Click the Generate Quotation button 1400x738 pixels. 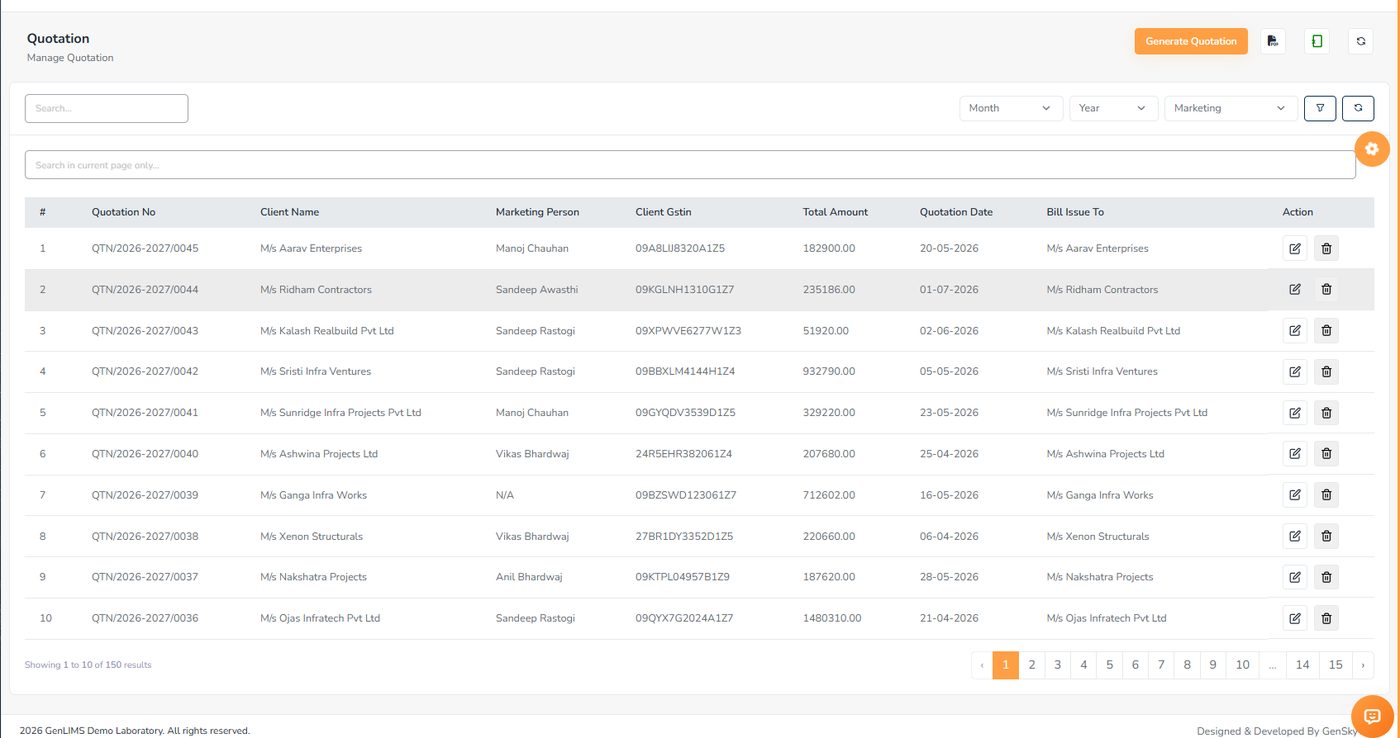(1191, 41)
